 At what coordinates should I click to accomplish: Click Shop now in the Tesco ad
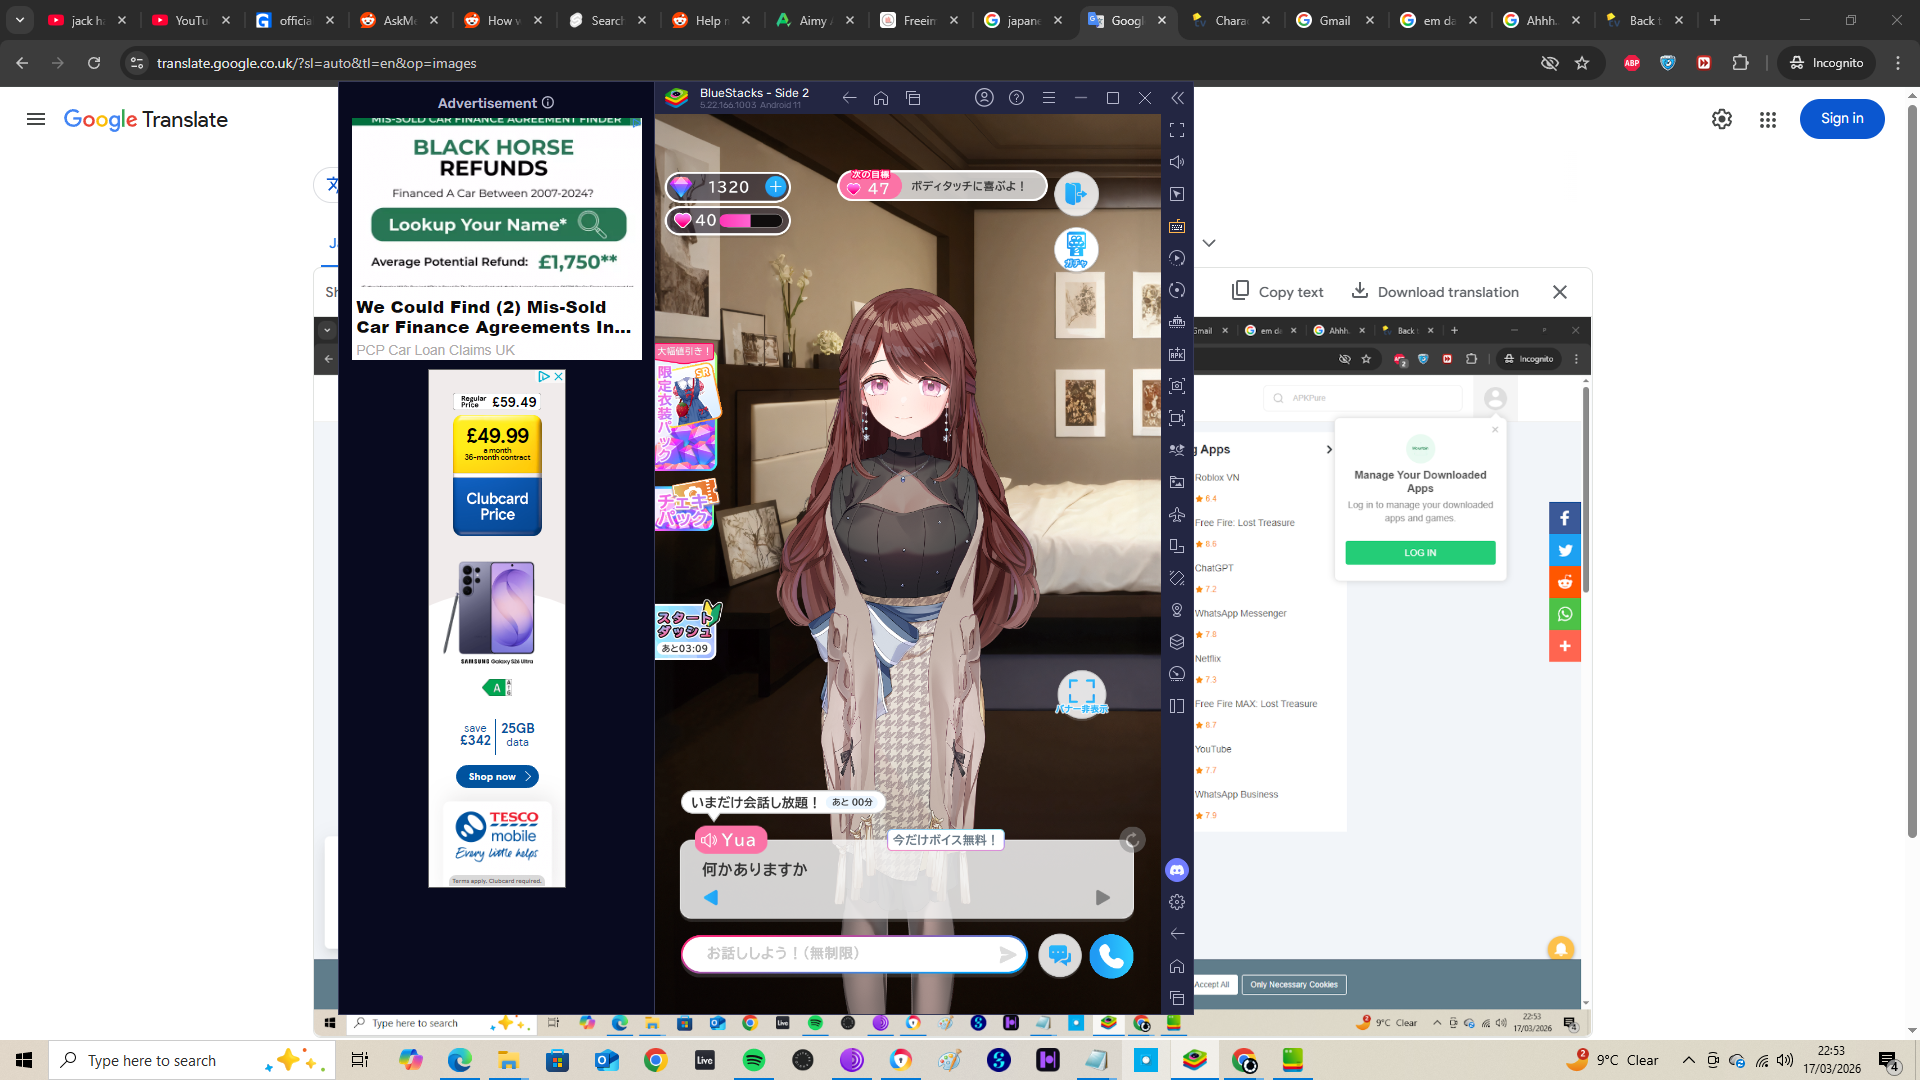(497, 777)
